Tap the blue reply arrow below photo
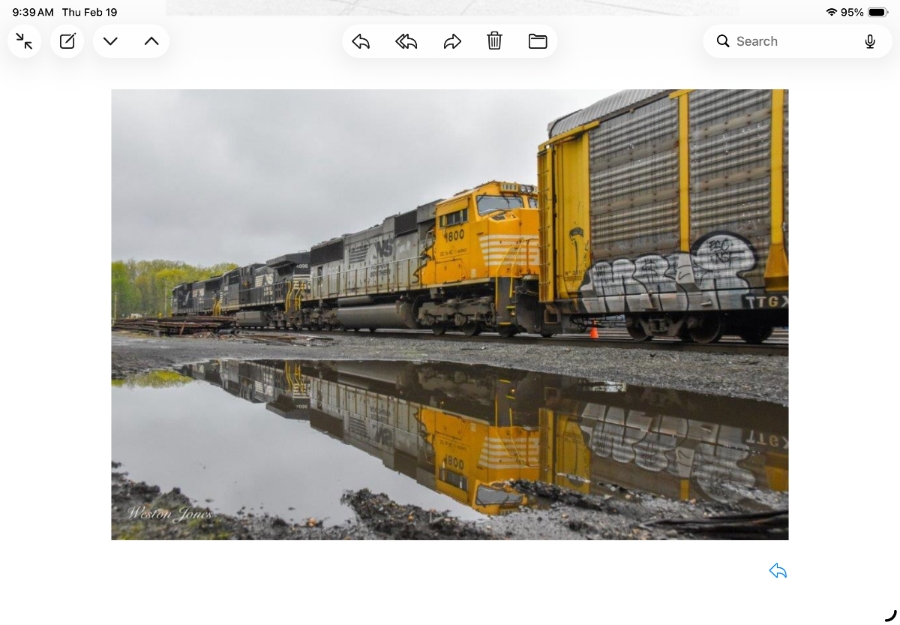Viewport: 900px width, 625px height. pos(778,570)
